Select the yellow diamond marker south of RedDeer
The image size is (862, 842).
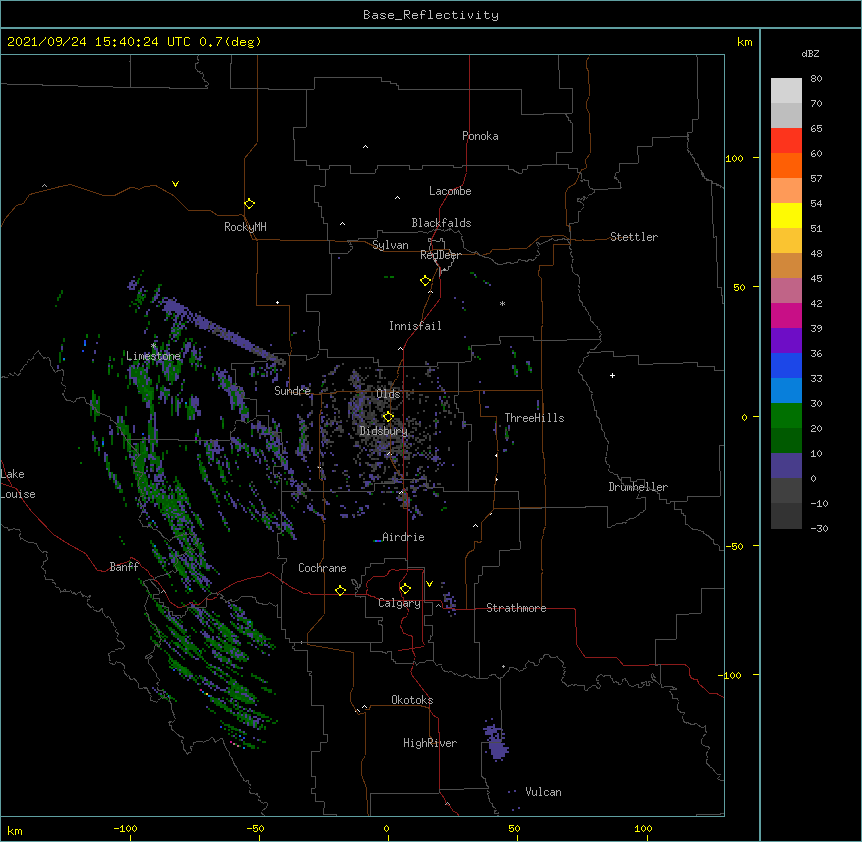[426, 280]
